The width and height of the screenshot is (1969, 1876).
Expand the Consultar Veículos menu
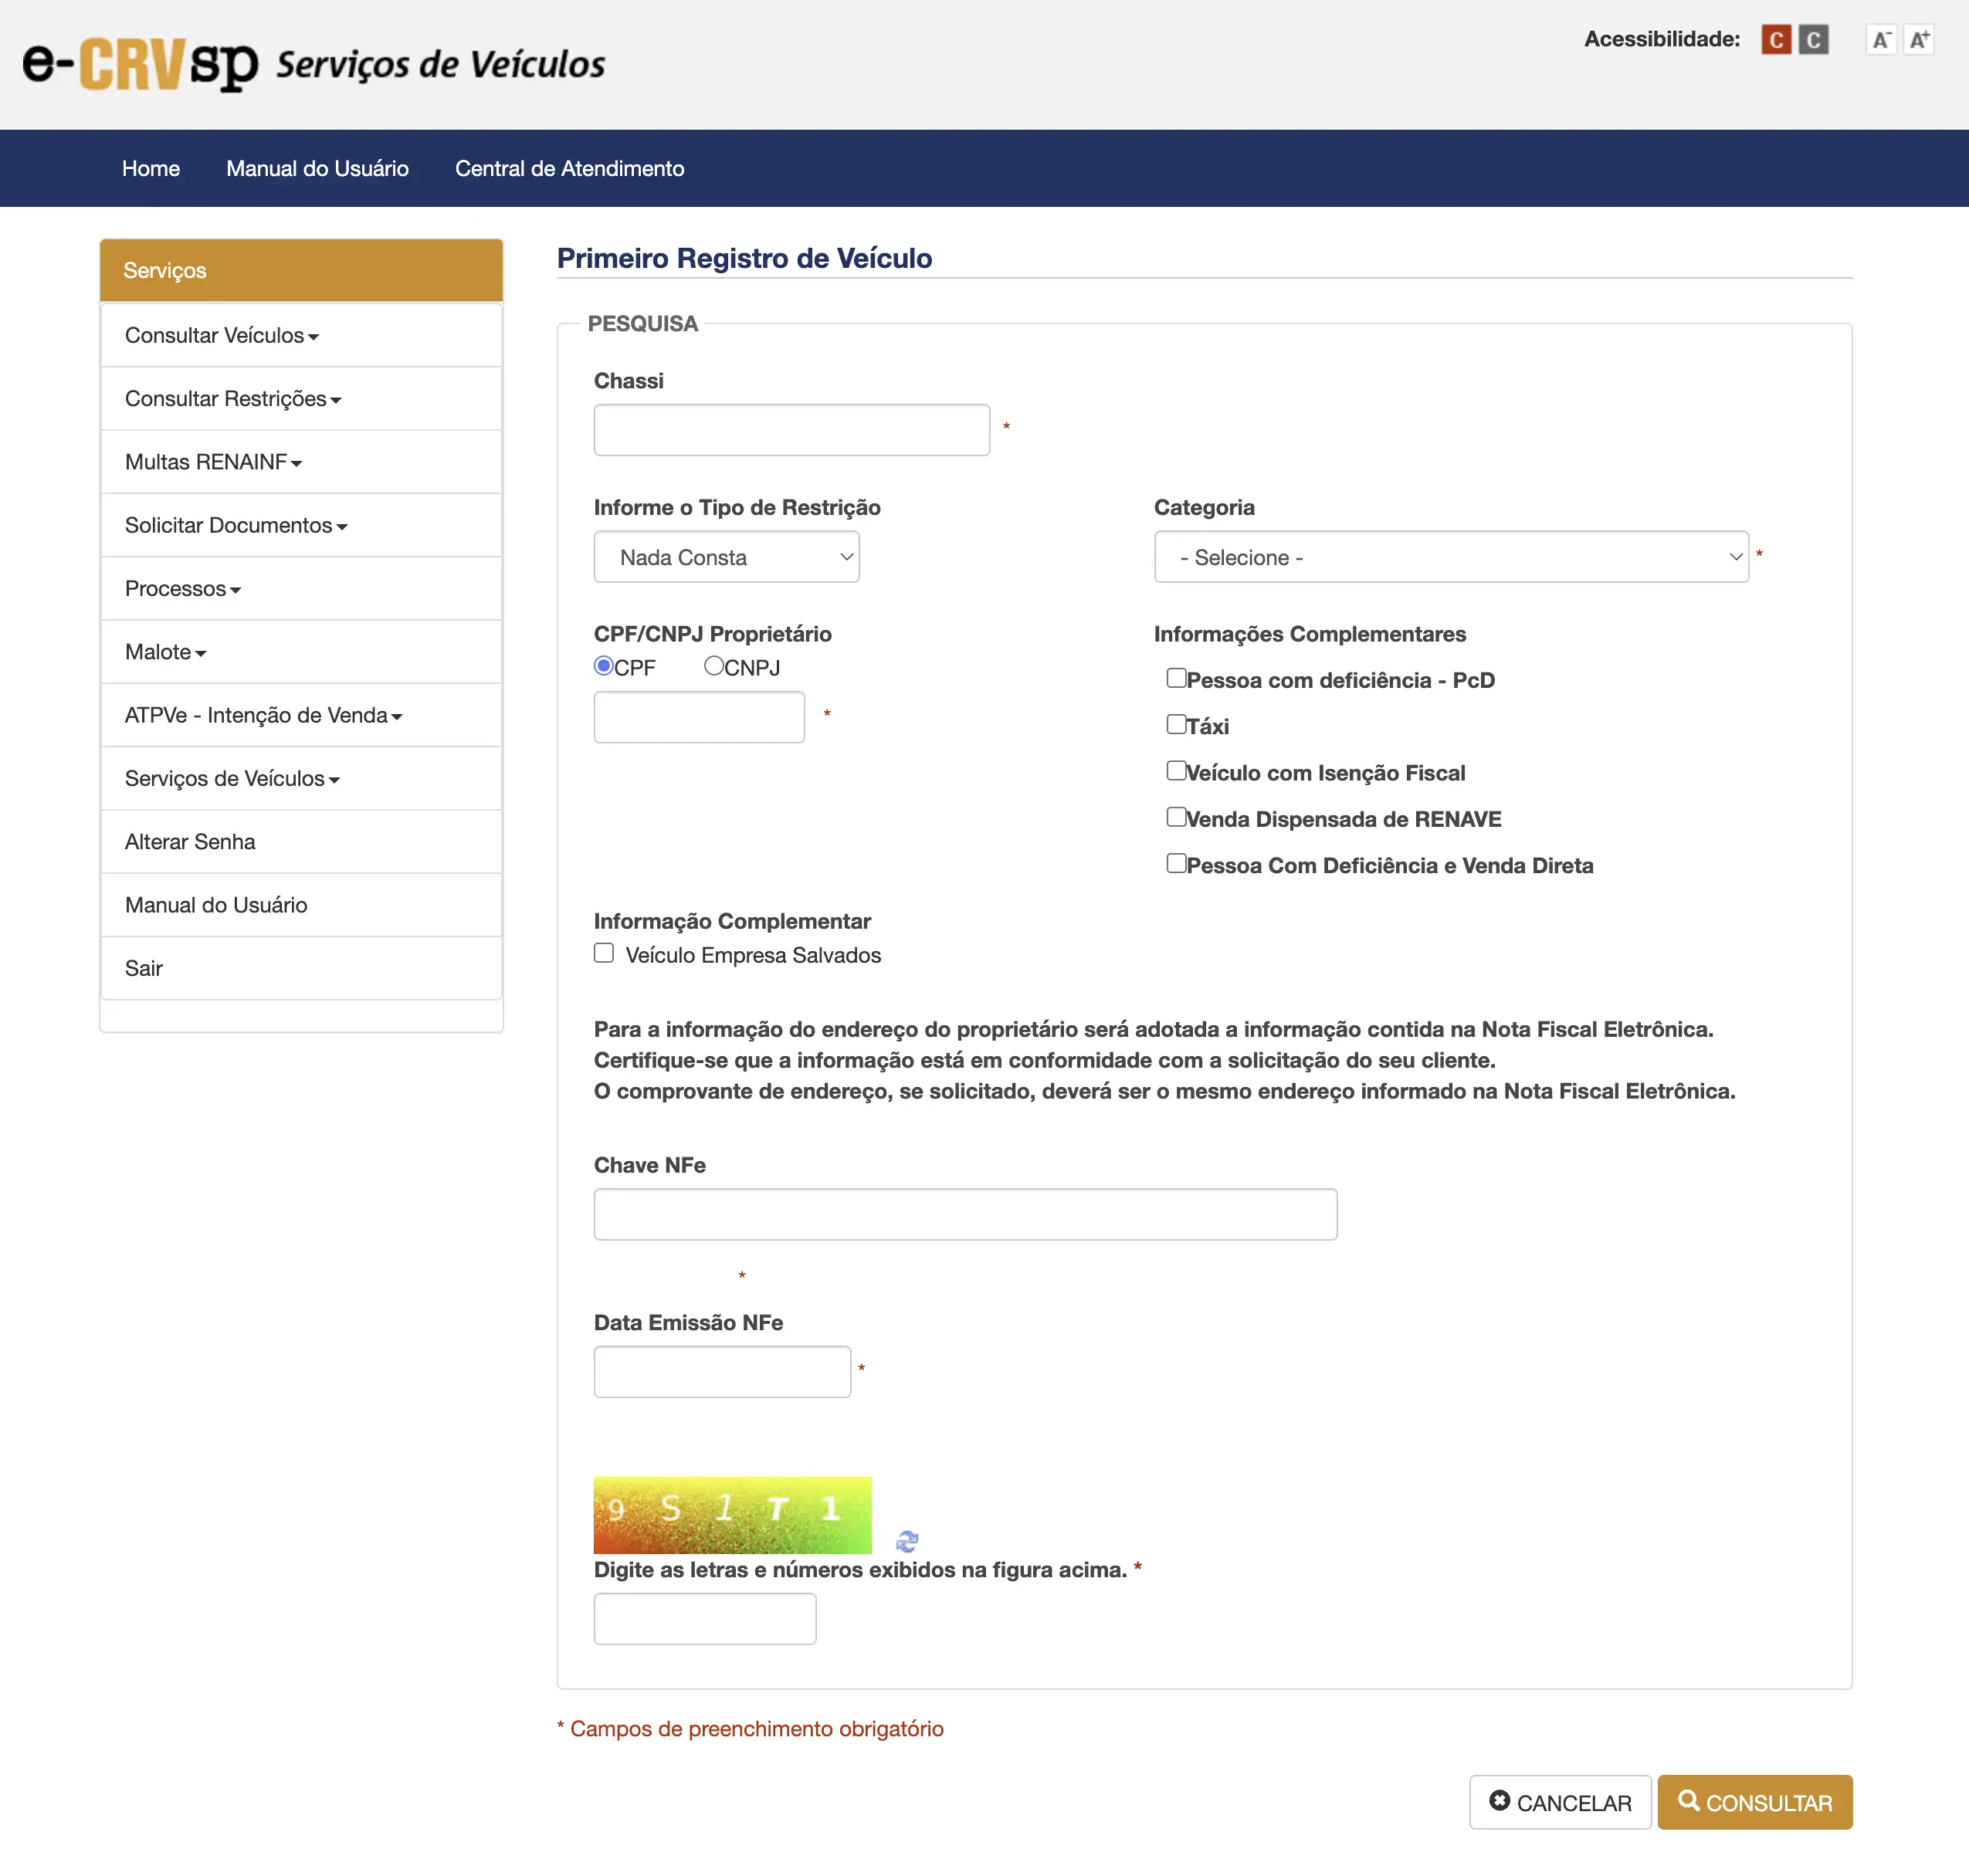[222, 335]
